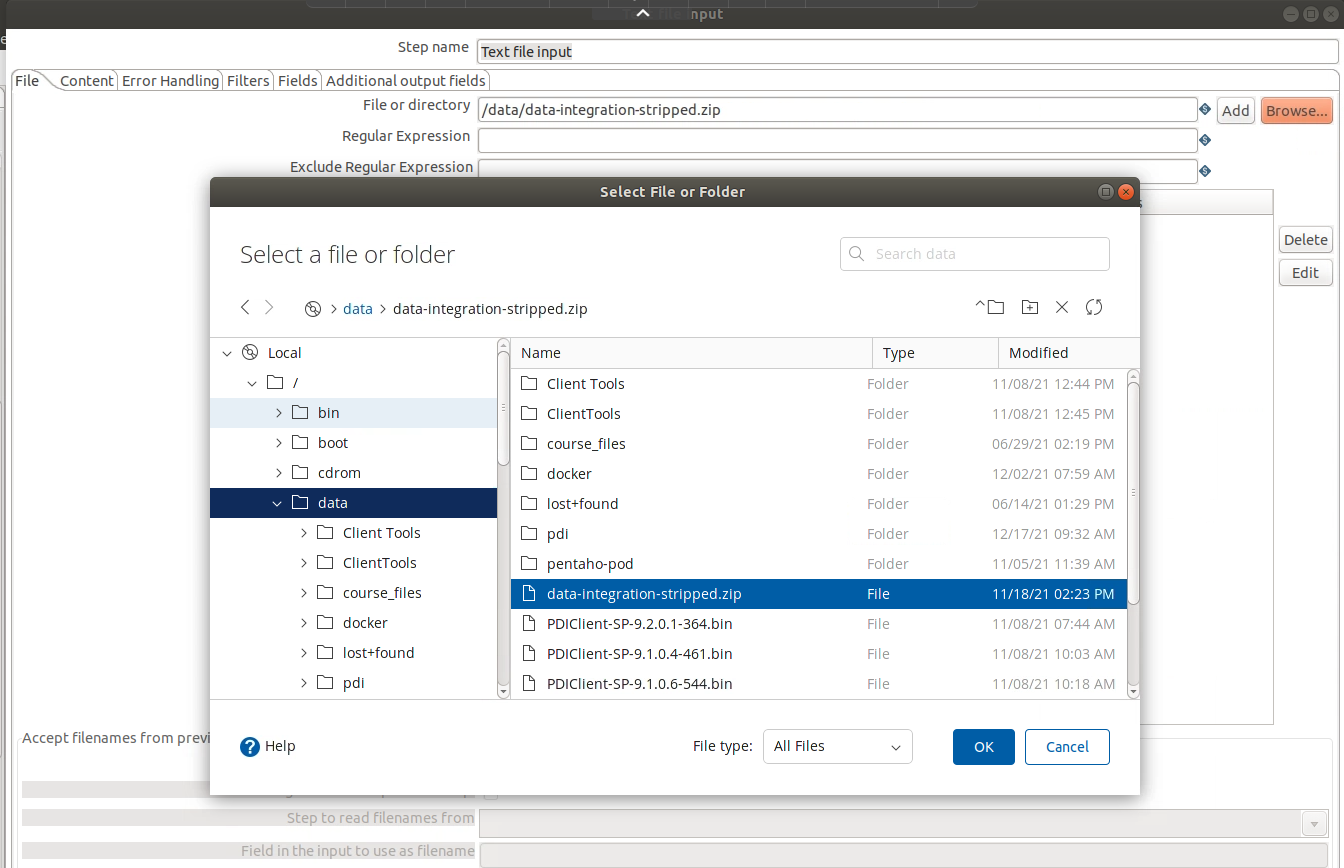Viewport: 1344px width, 868px height.
Task: Click the Help question mark icon
Action: tap(250, 747)
